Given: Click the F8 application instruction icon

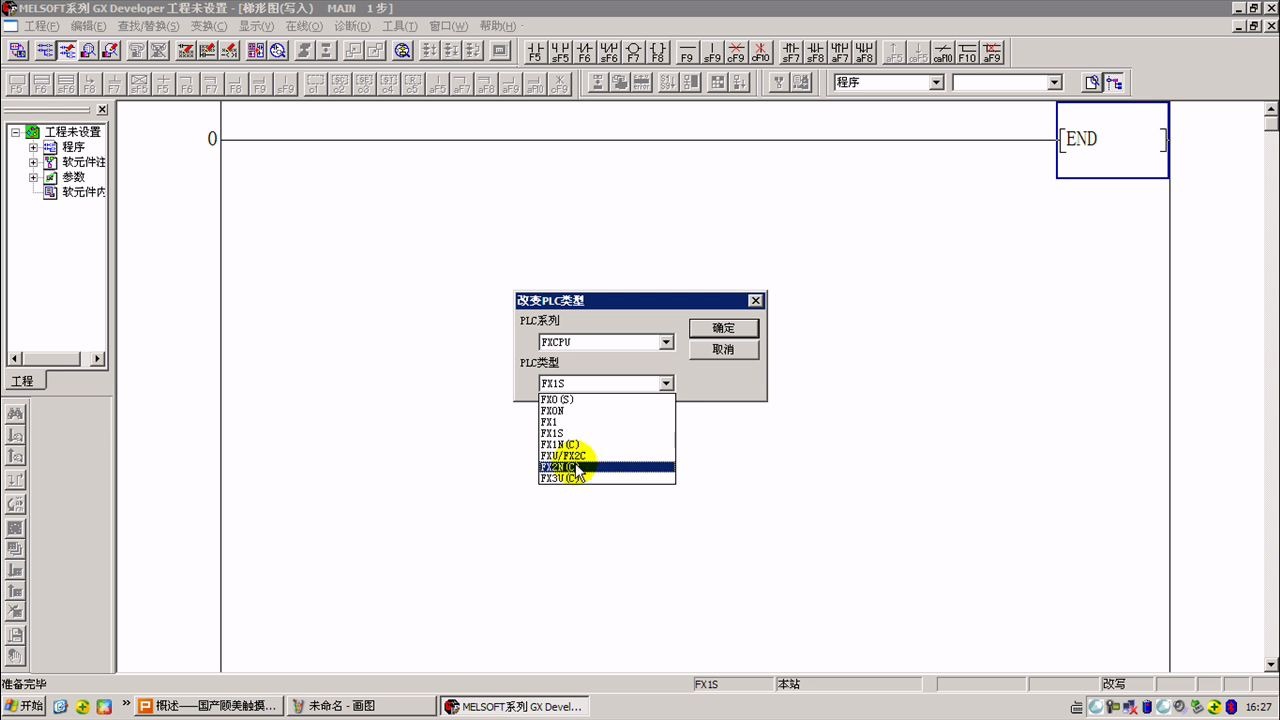Looking at the screenshot, I should point(658,51).
